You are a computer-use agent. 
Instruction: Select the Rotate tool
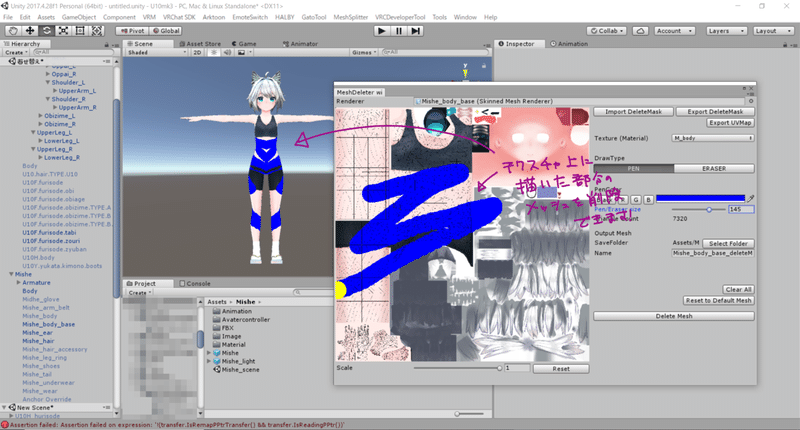pyautogui.click(x=47, y=31)
